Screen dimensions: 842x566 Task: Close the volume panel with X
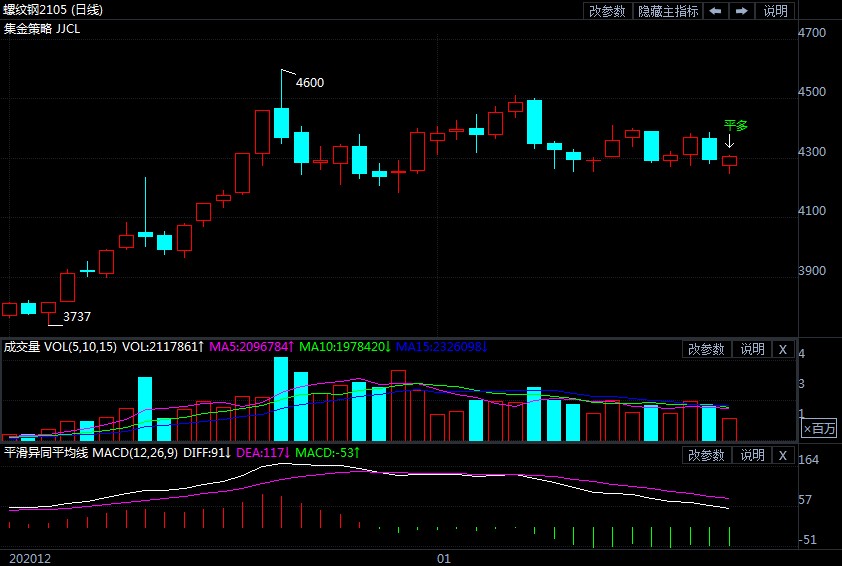(x=783, y=349)
